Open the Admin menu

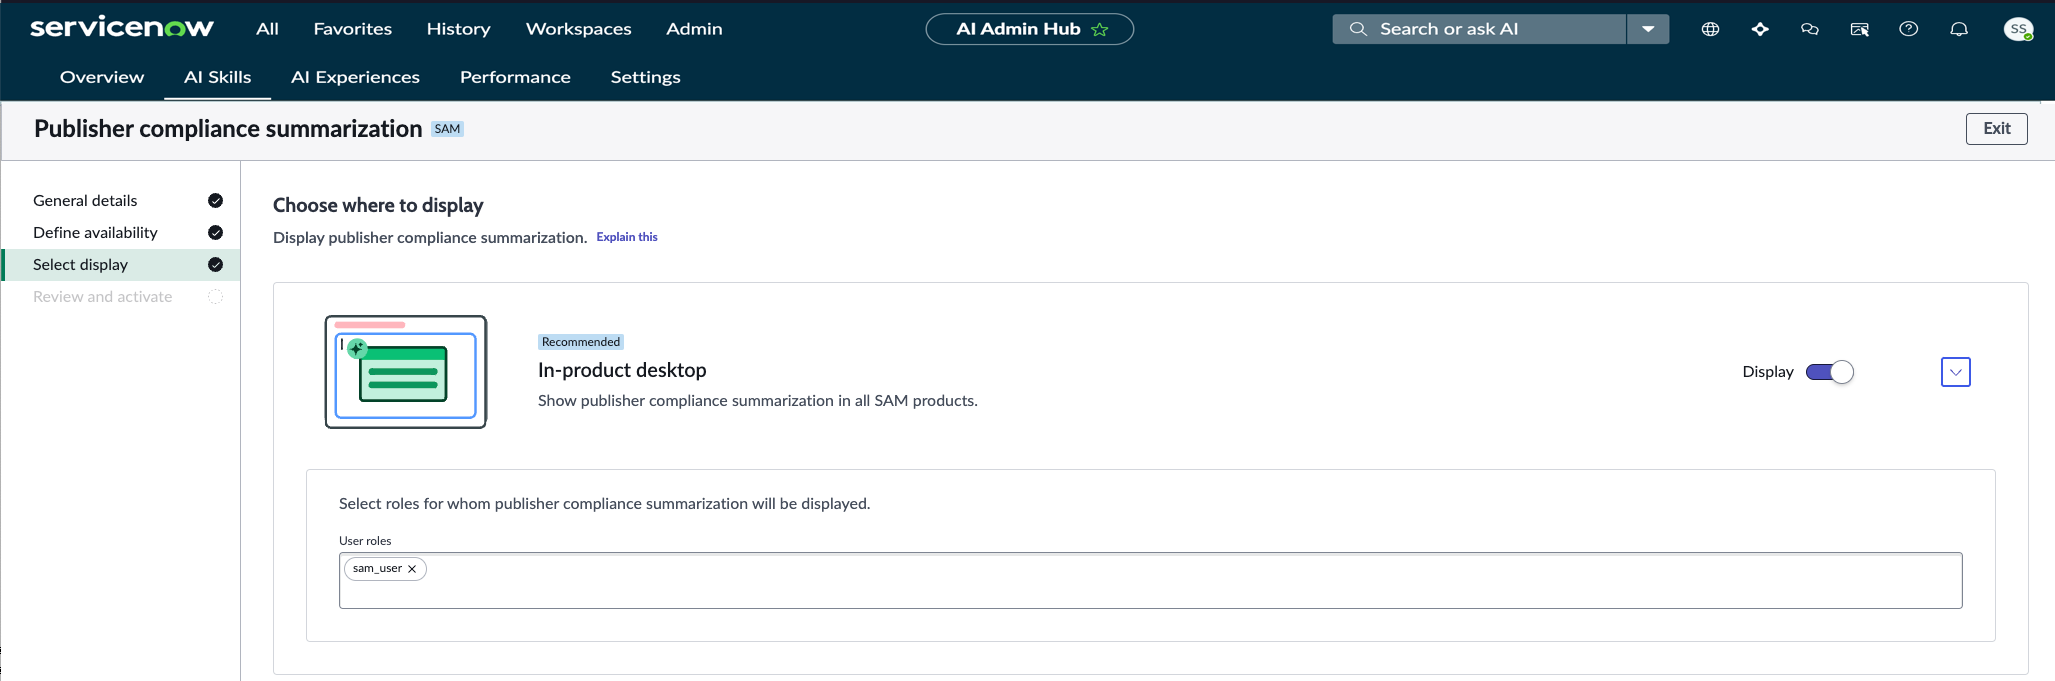point(694,29)
